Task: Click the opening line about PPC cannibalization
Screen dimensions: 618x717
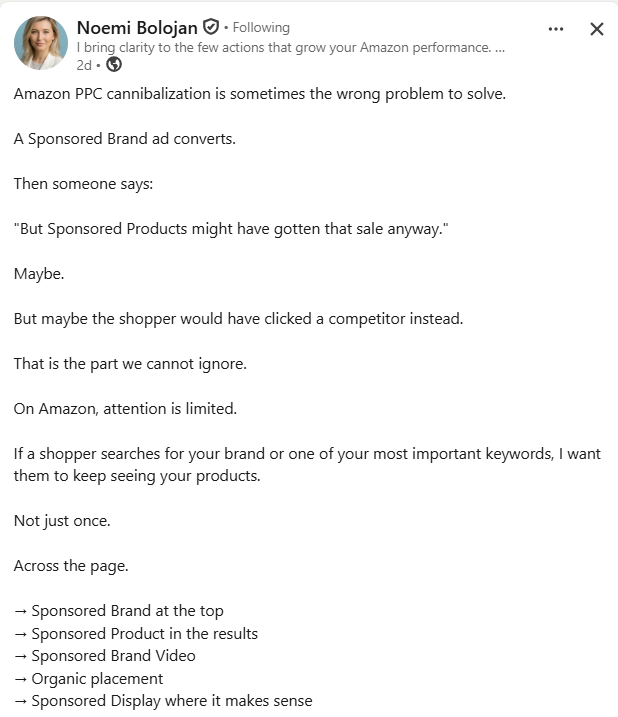Action: tap(260, 94)
